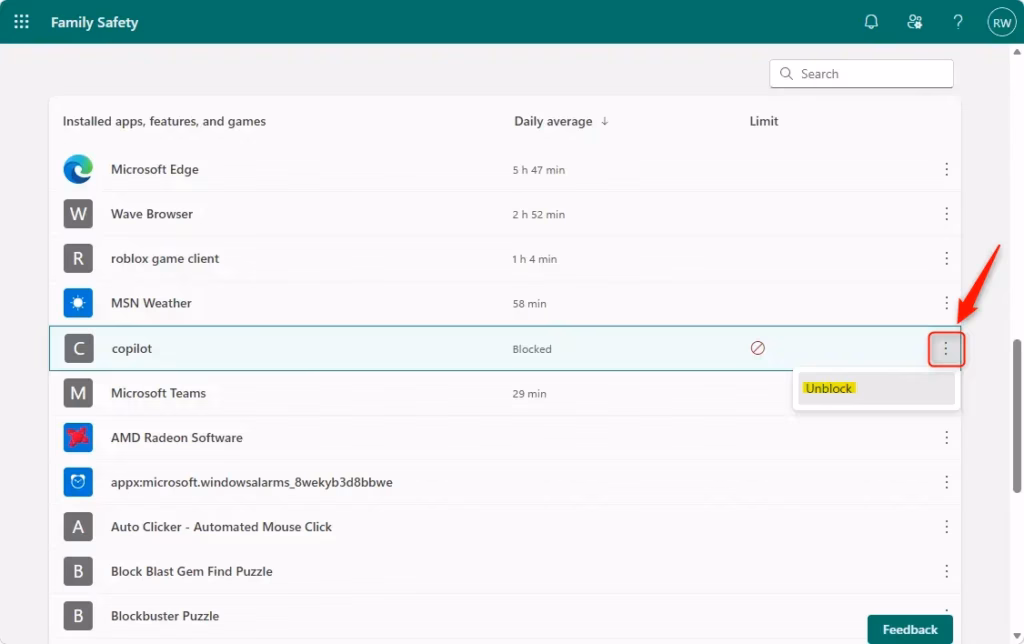Open family settings people icon
This screenshot has width=1024, height=644.
pos(914,22)
